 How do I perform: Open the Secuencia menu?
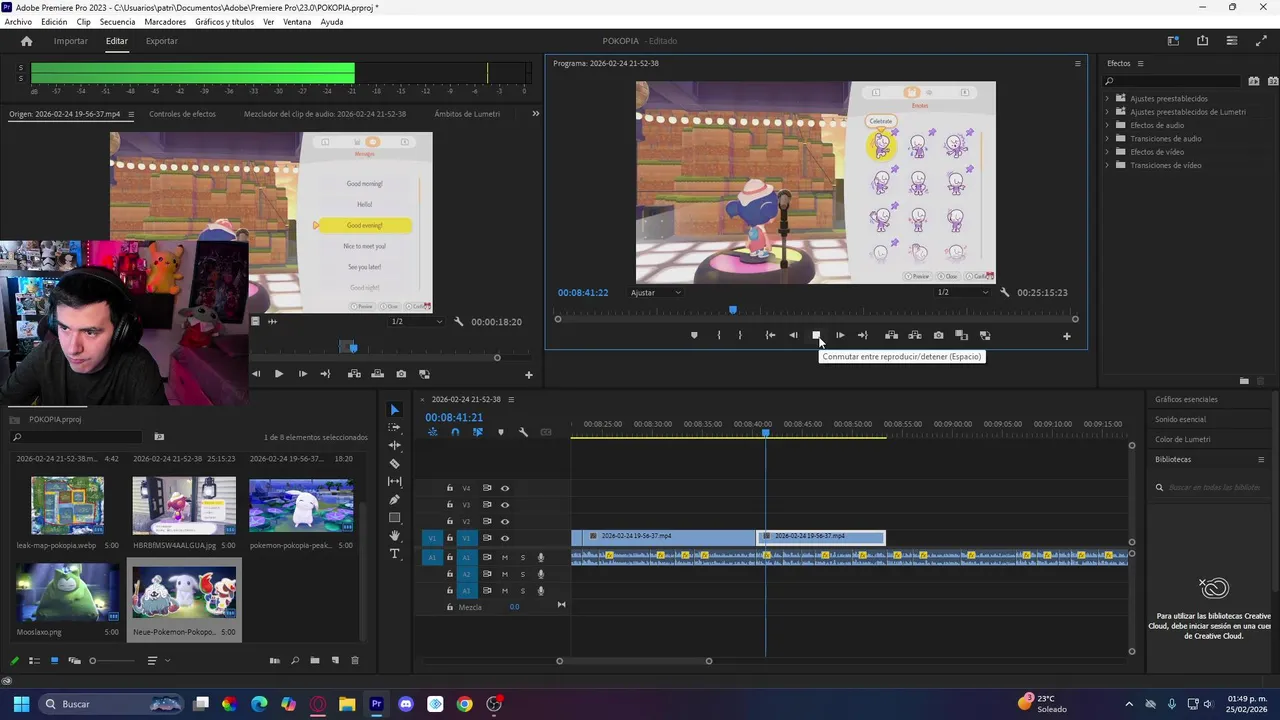[117, 22]
